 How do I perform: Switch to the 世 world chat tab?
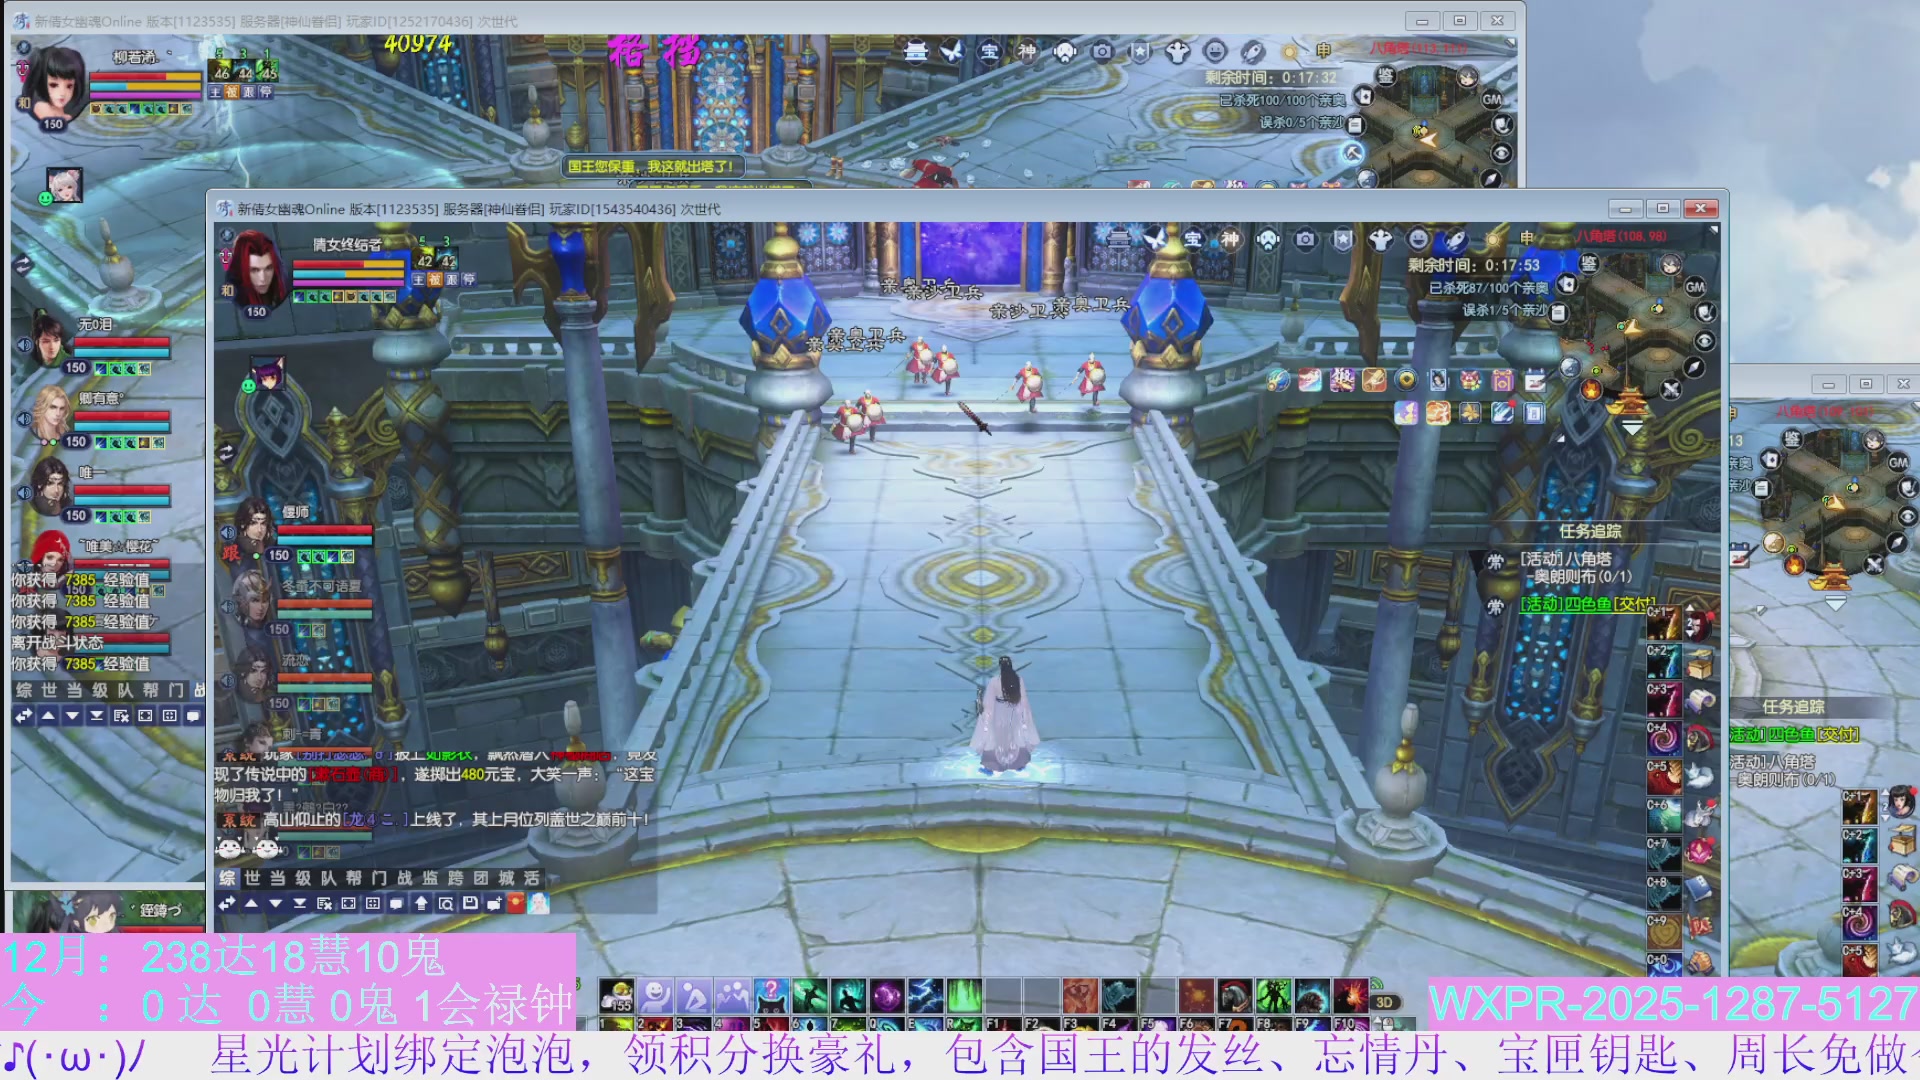[252, 878]
